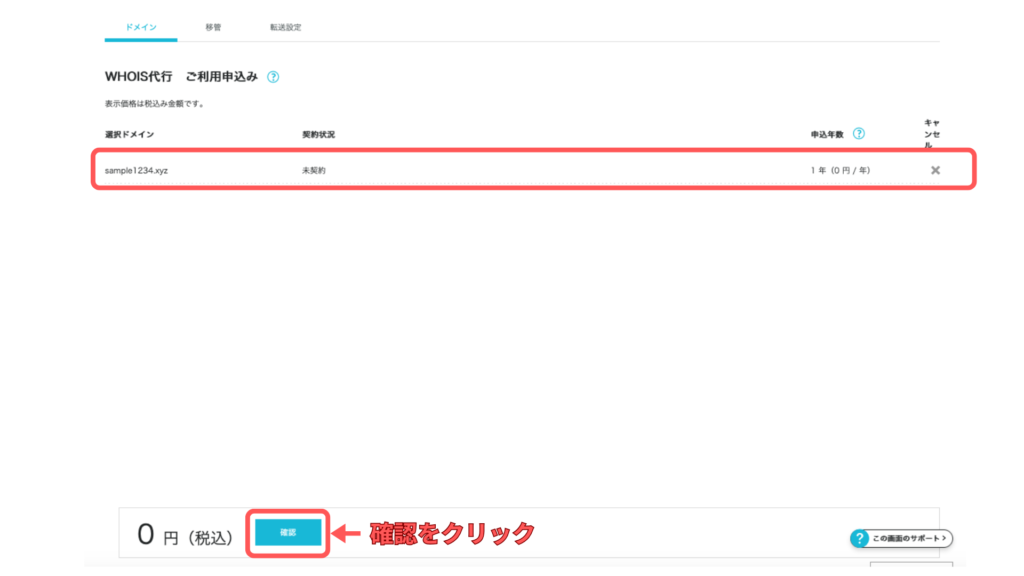Click the キャンセル column header
This screenshot has width=1024, height=576.
(933, 134)
